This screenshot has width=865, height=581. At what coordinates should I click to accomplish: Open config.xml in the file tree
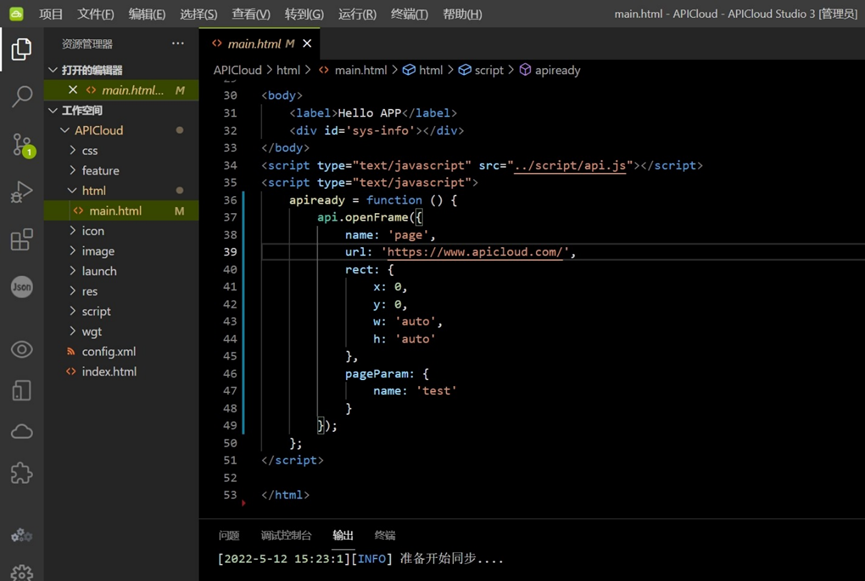tap(109, 351)
